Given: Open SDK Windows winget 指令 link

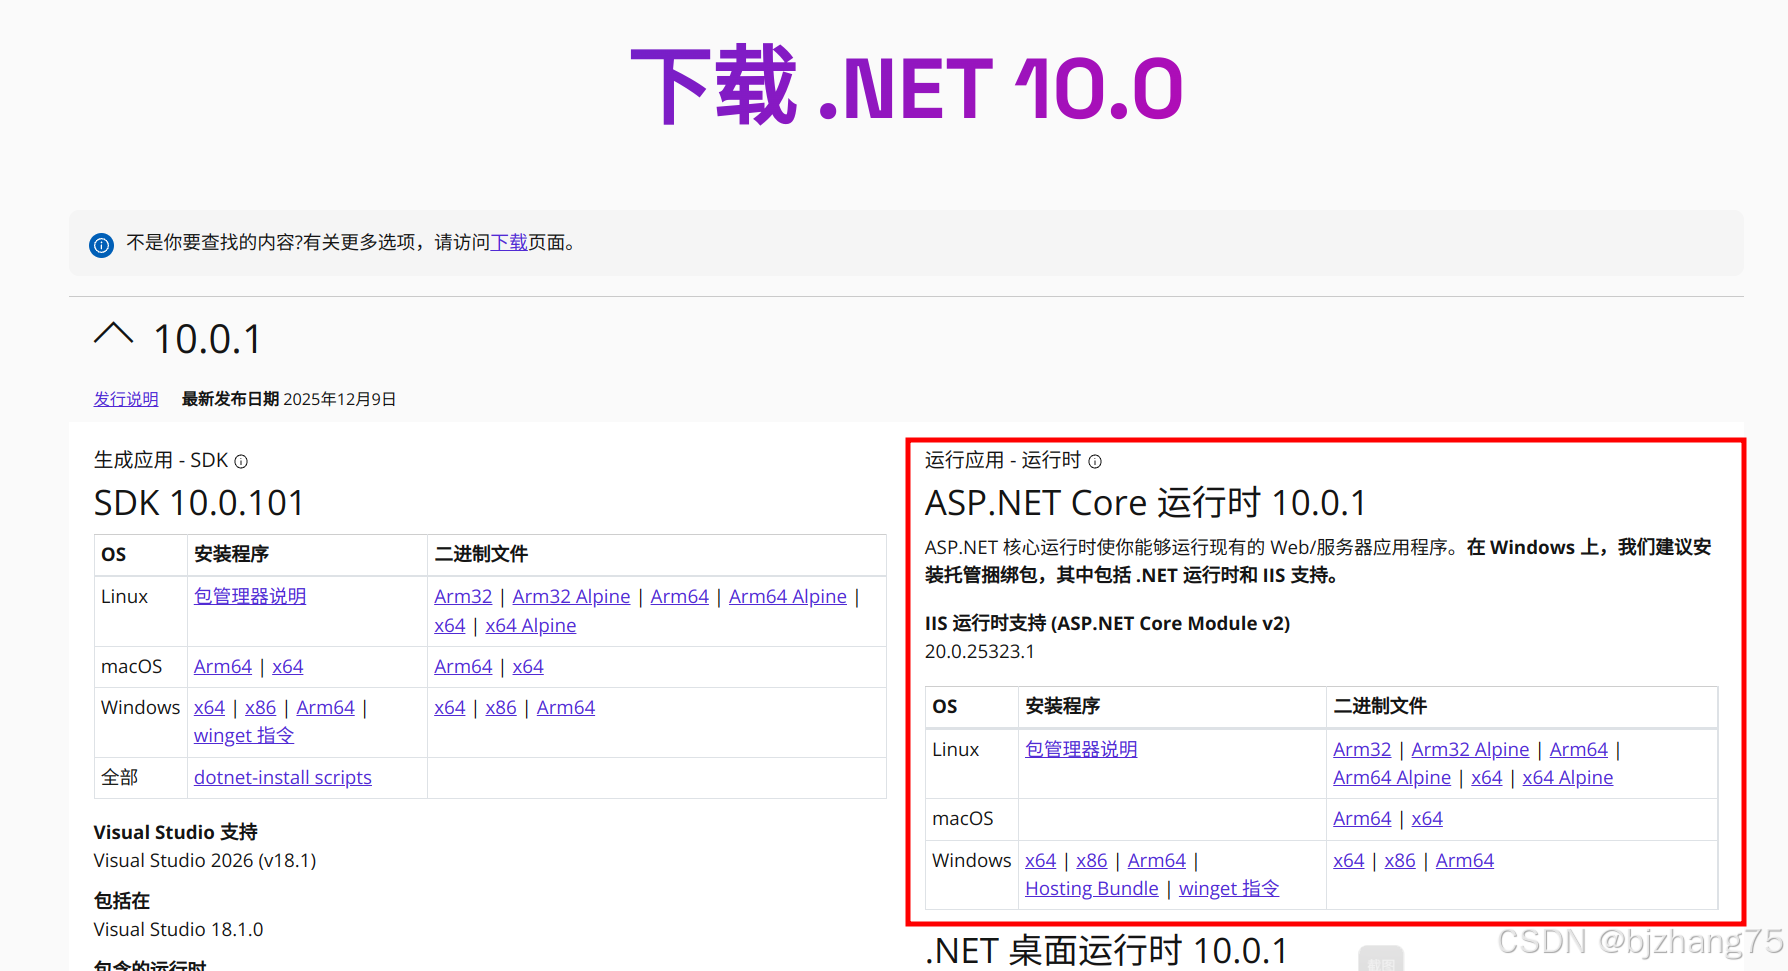Looking at the screenshot, I should (x=244, y=735).
